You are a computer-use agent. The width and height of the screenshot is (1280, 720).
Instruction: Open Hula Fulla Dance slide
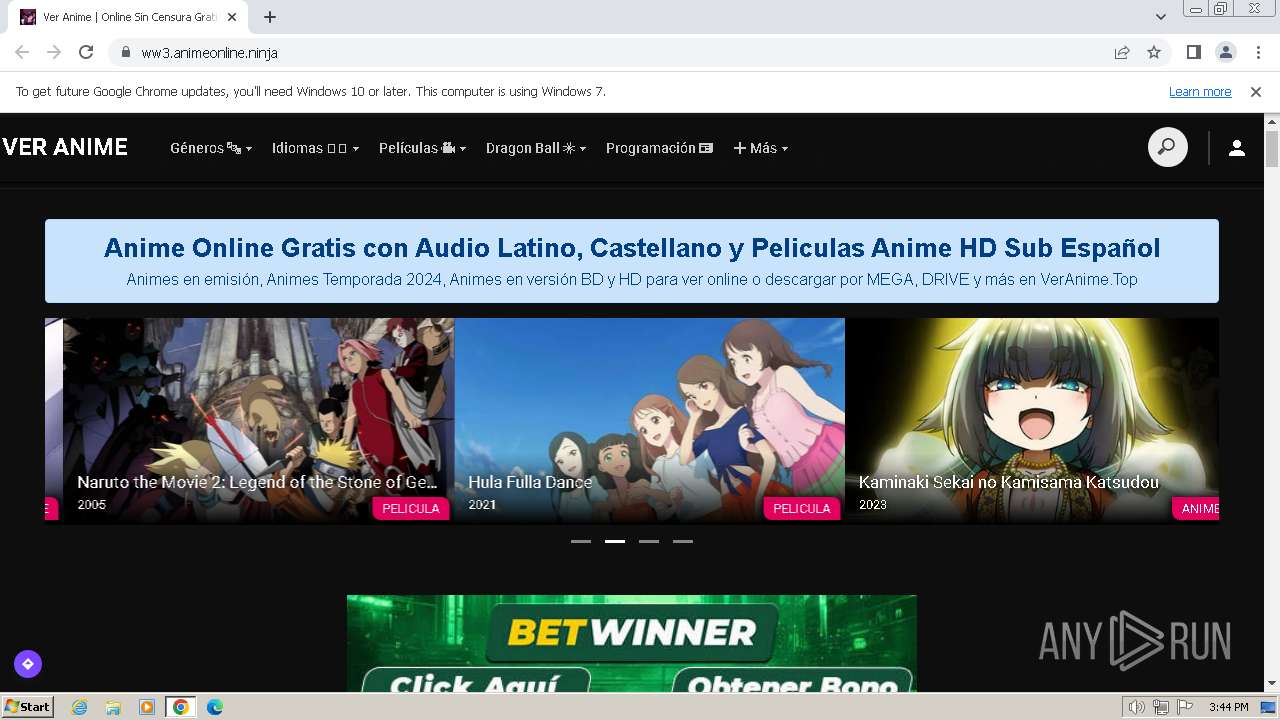point(650,420)
